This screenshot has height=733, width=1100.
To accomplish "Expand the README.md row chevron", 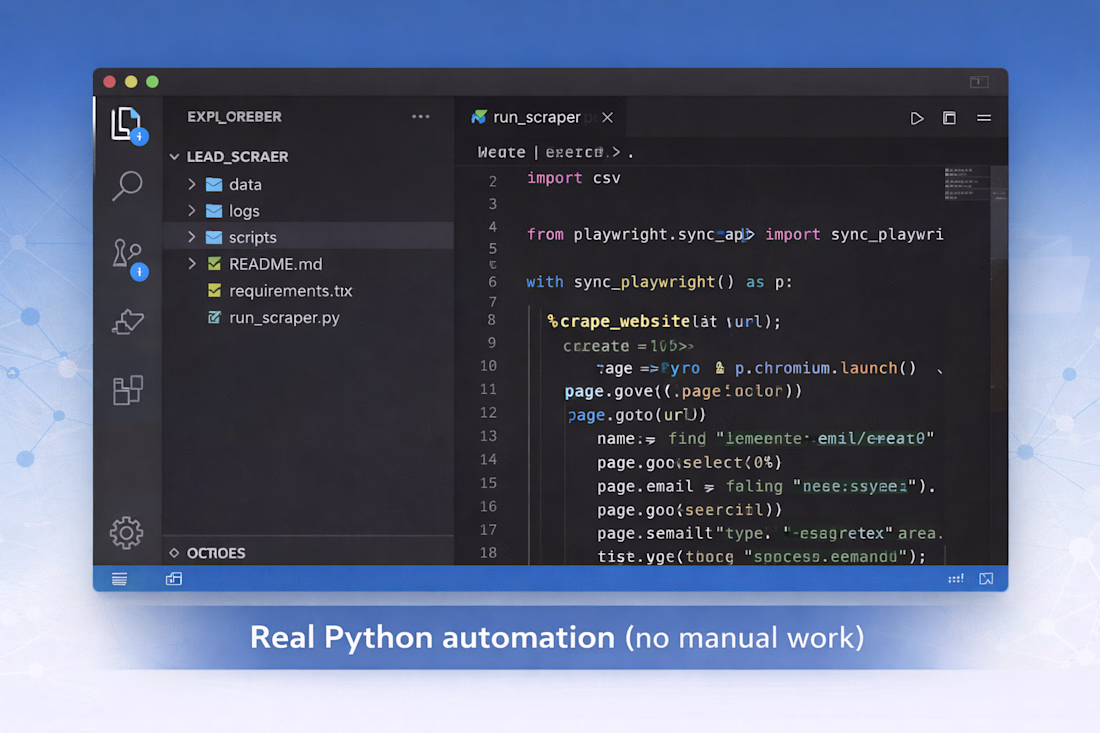I will [x=192, y=264].
